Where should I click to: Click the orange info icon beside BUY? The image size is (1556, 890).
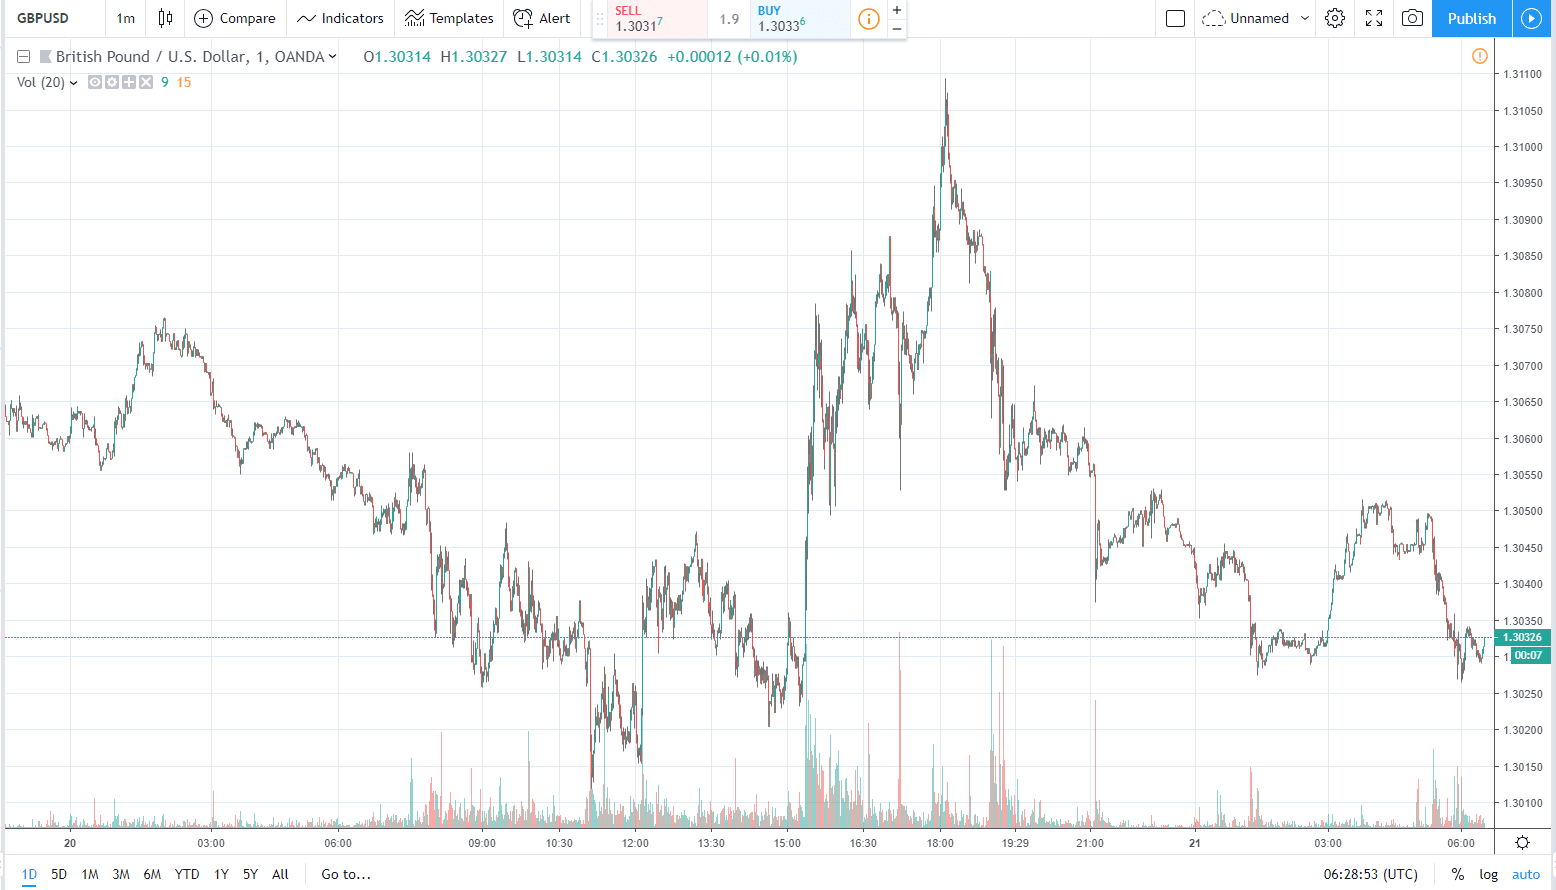point(869,19)
